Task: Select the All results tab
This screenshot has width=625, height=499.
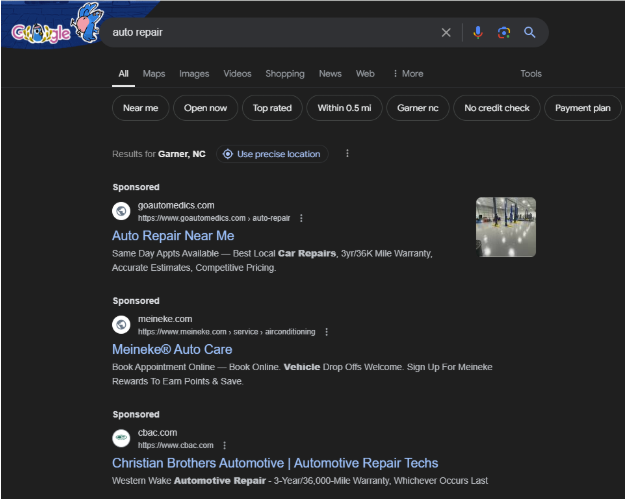Action: 124,74
